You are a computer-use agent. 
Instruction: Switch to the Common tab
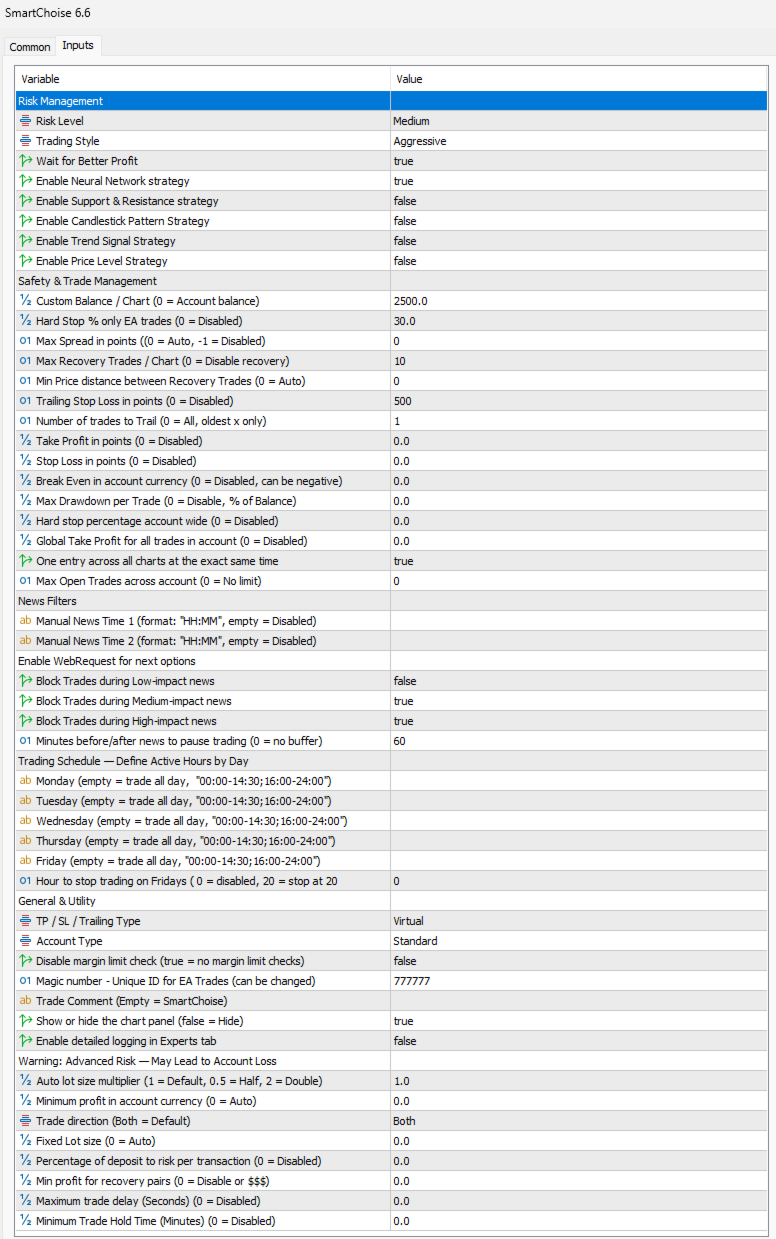pos(30,47)
